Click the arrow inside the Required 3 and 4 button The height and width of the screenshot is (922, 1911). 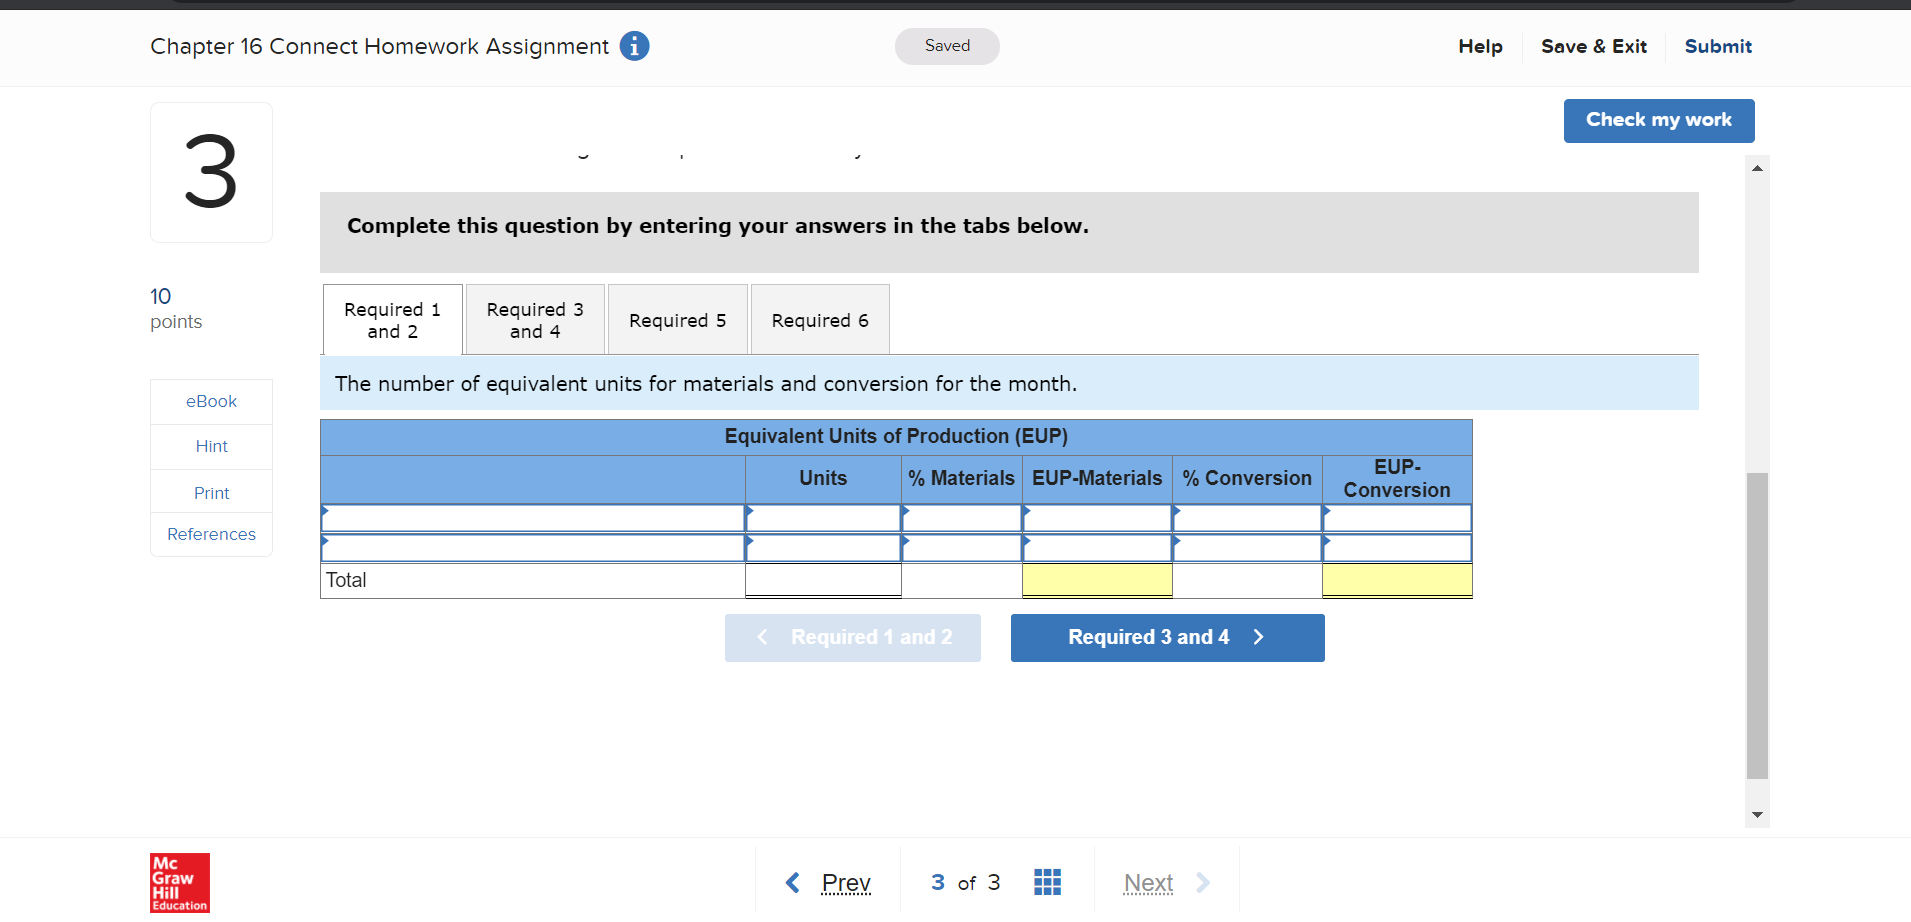pyautogui.click(x=1258, y=637)
